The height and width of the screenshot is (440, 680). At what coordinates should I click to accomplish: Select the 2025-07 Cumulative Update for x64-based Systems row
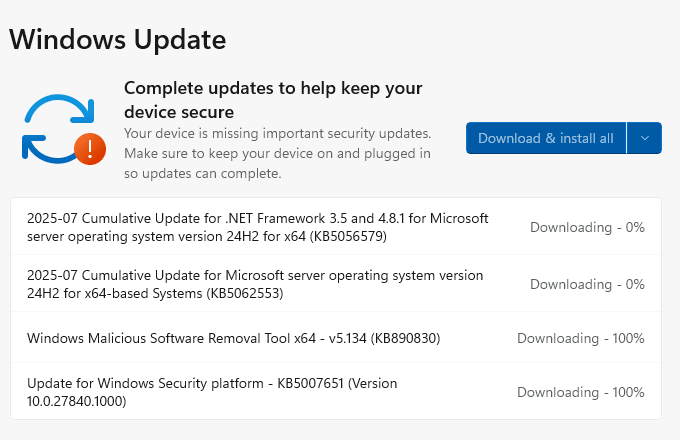255,284
